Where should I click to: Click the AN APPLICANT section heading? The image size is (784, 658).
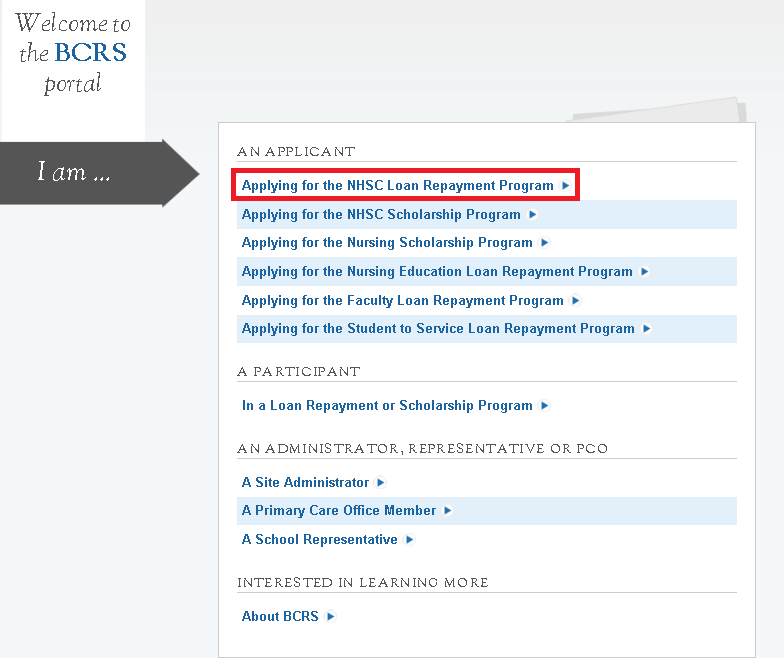296,152
